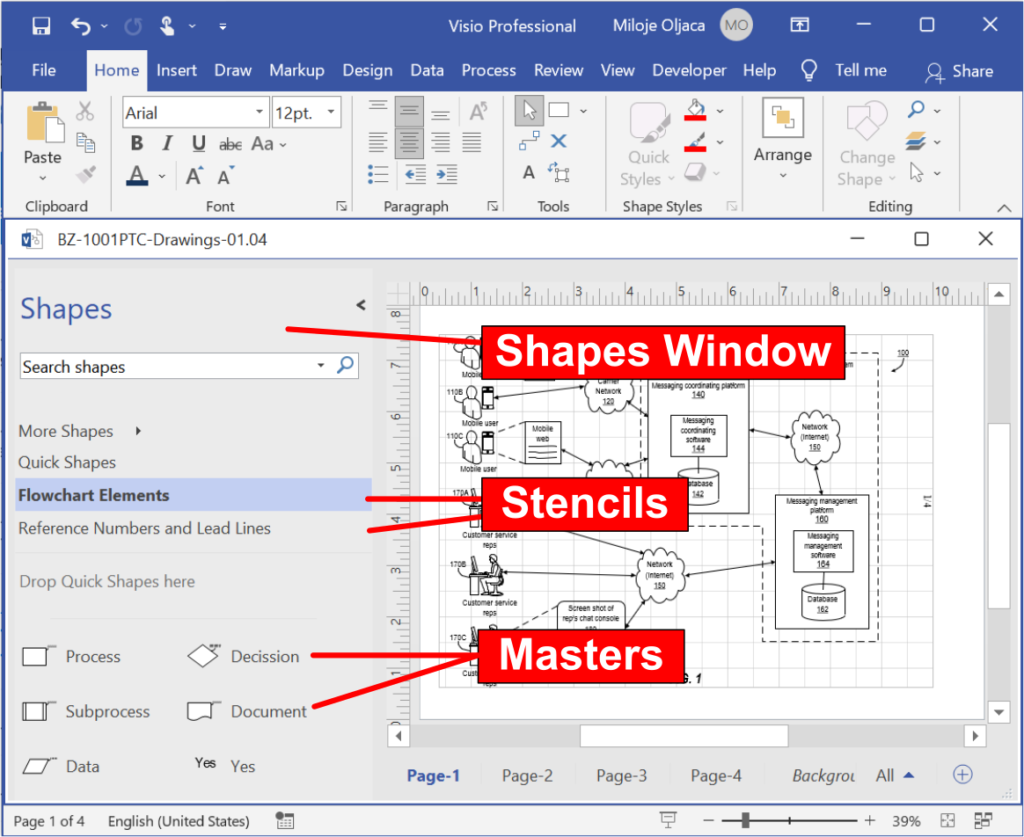The height and width of the screenshot is (837, 1024).
Task: Open the Arial font name dropdown
Action: (259, 111)
